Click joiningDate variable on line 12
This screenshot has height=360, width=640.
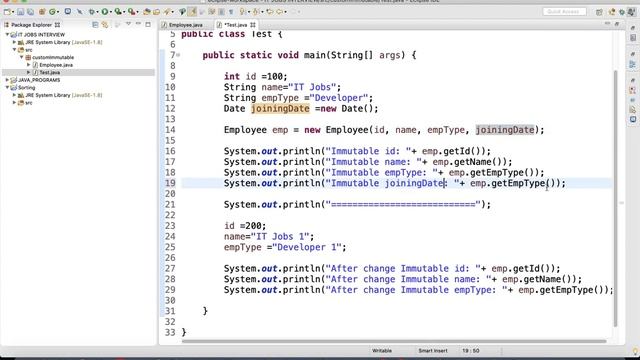point(280,109)
